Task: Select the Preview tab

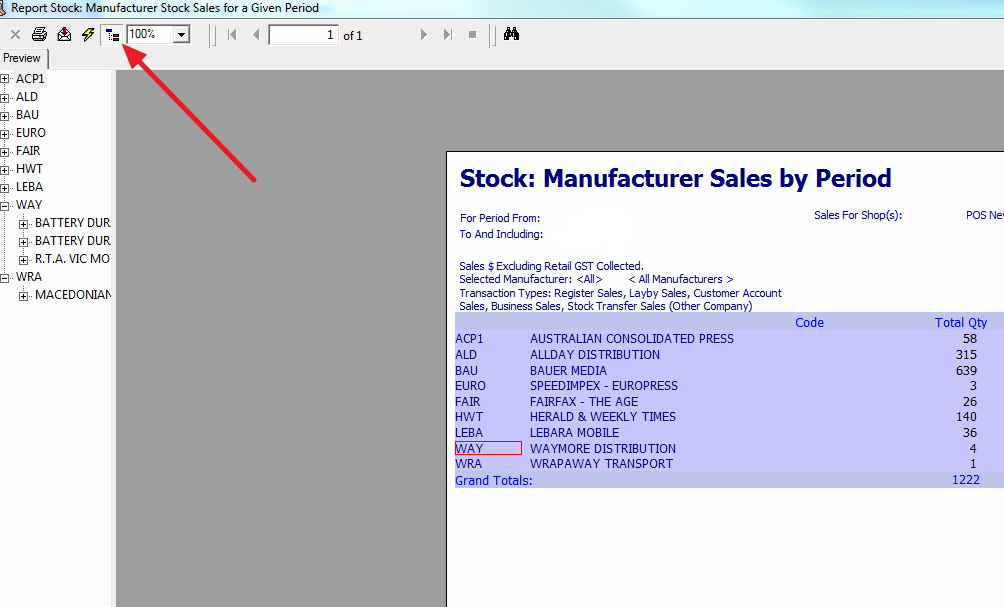Action: click(22, 58)
